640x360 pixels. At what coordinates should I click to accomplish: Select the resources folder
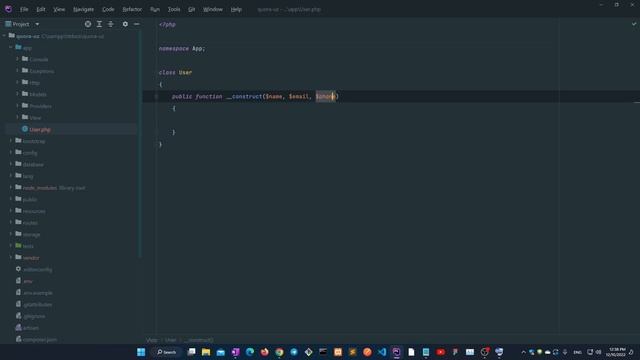(34, 211)
